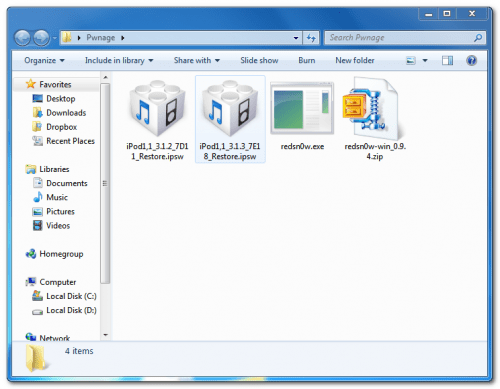Open the Include in library dropdown
Screen dimensions: 500x389
click(x=119, y=60)
